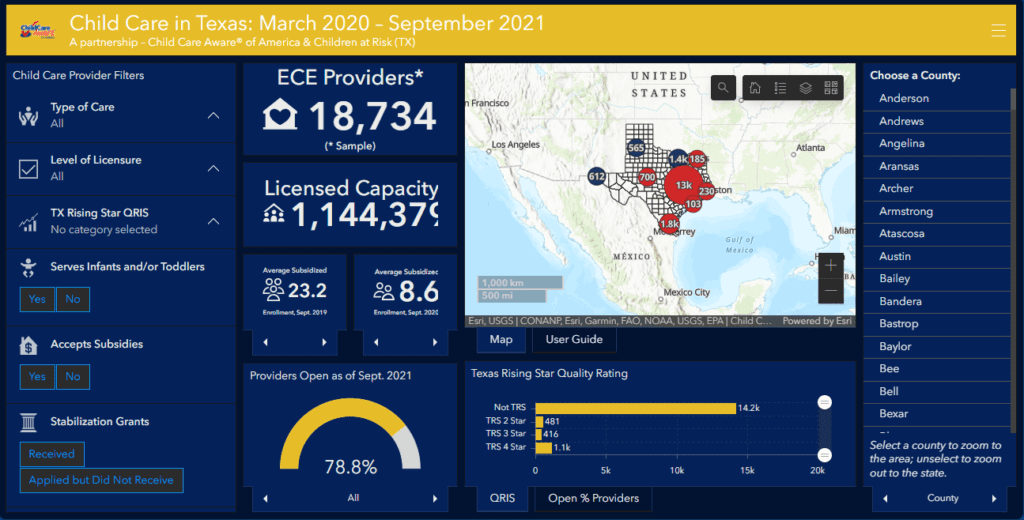Zoom in on the map
The height and width of the screenshot is (520, 1024).
tap(831, 266)
